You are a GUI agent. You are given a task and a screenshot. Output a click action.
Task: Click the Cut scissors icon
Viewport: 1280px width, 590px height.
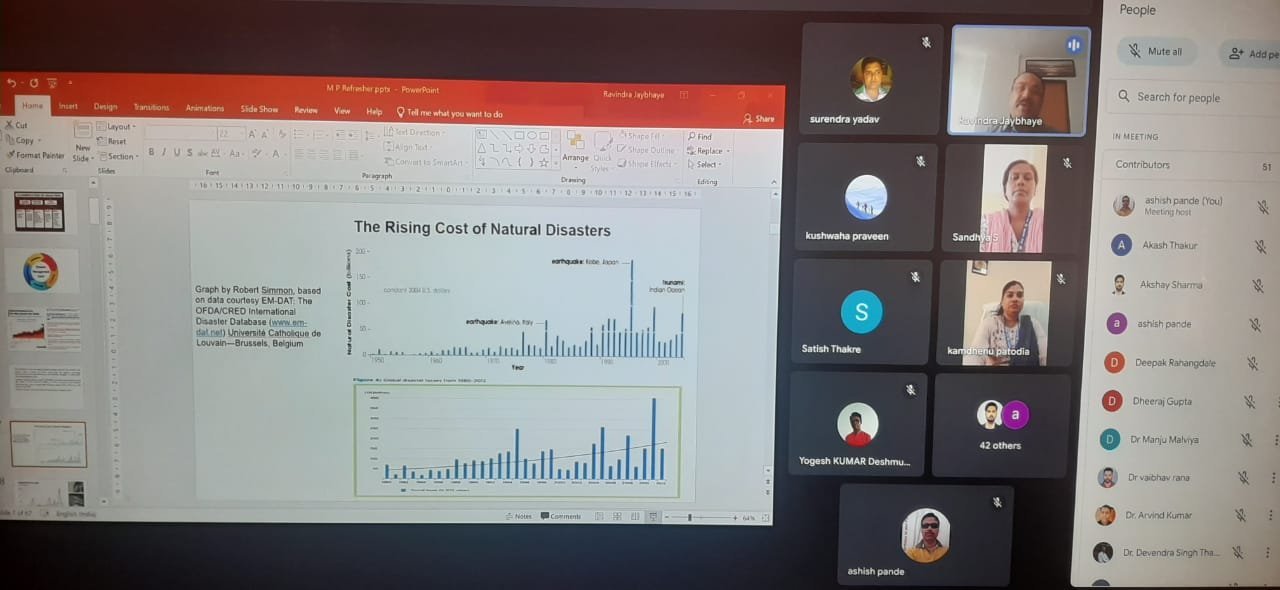[16, 126]
